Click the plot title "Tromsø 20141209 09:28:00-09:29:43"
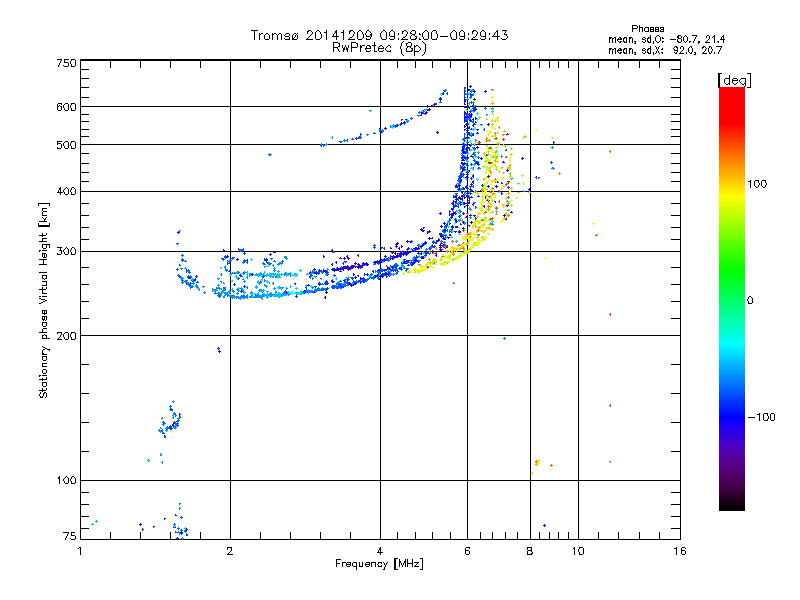 [379, 35]
